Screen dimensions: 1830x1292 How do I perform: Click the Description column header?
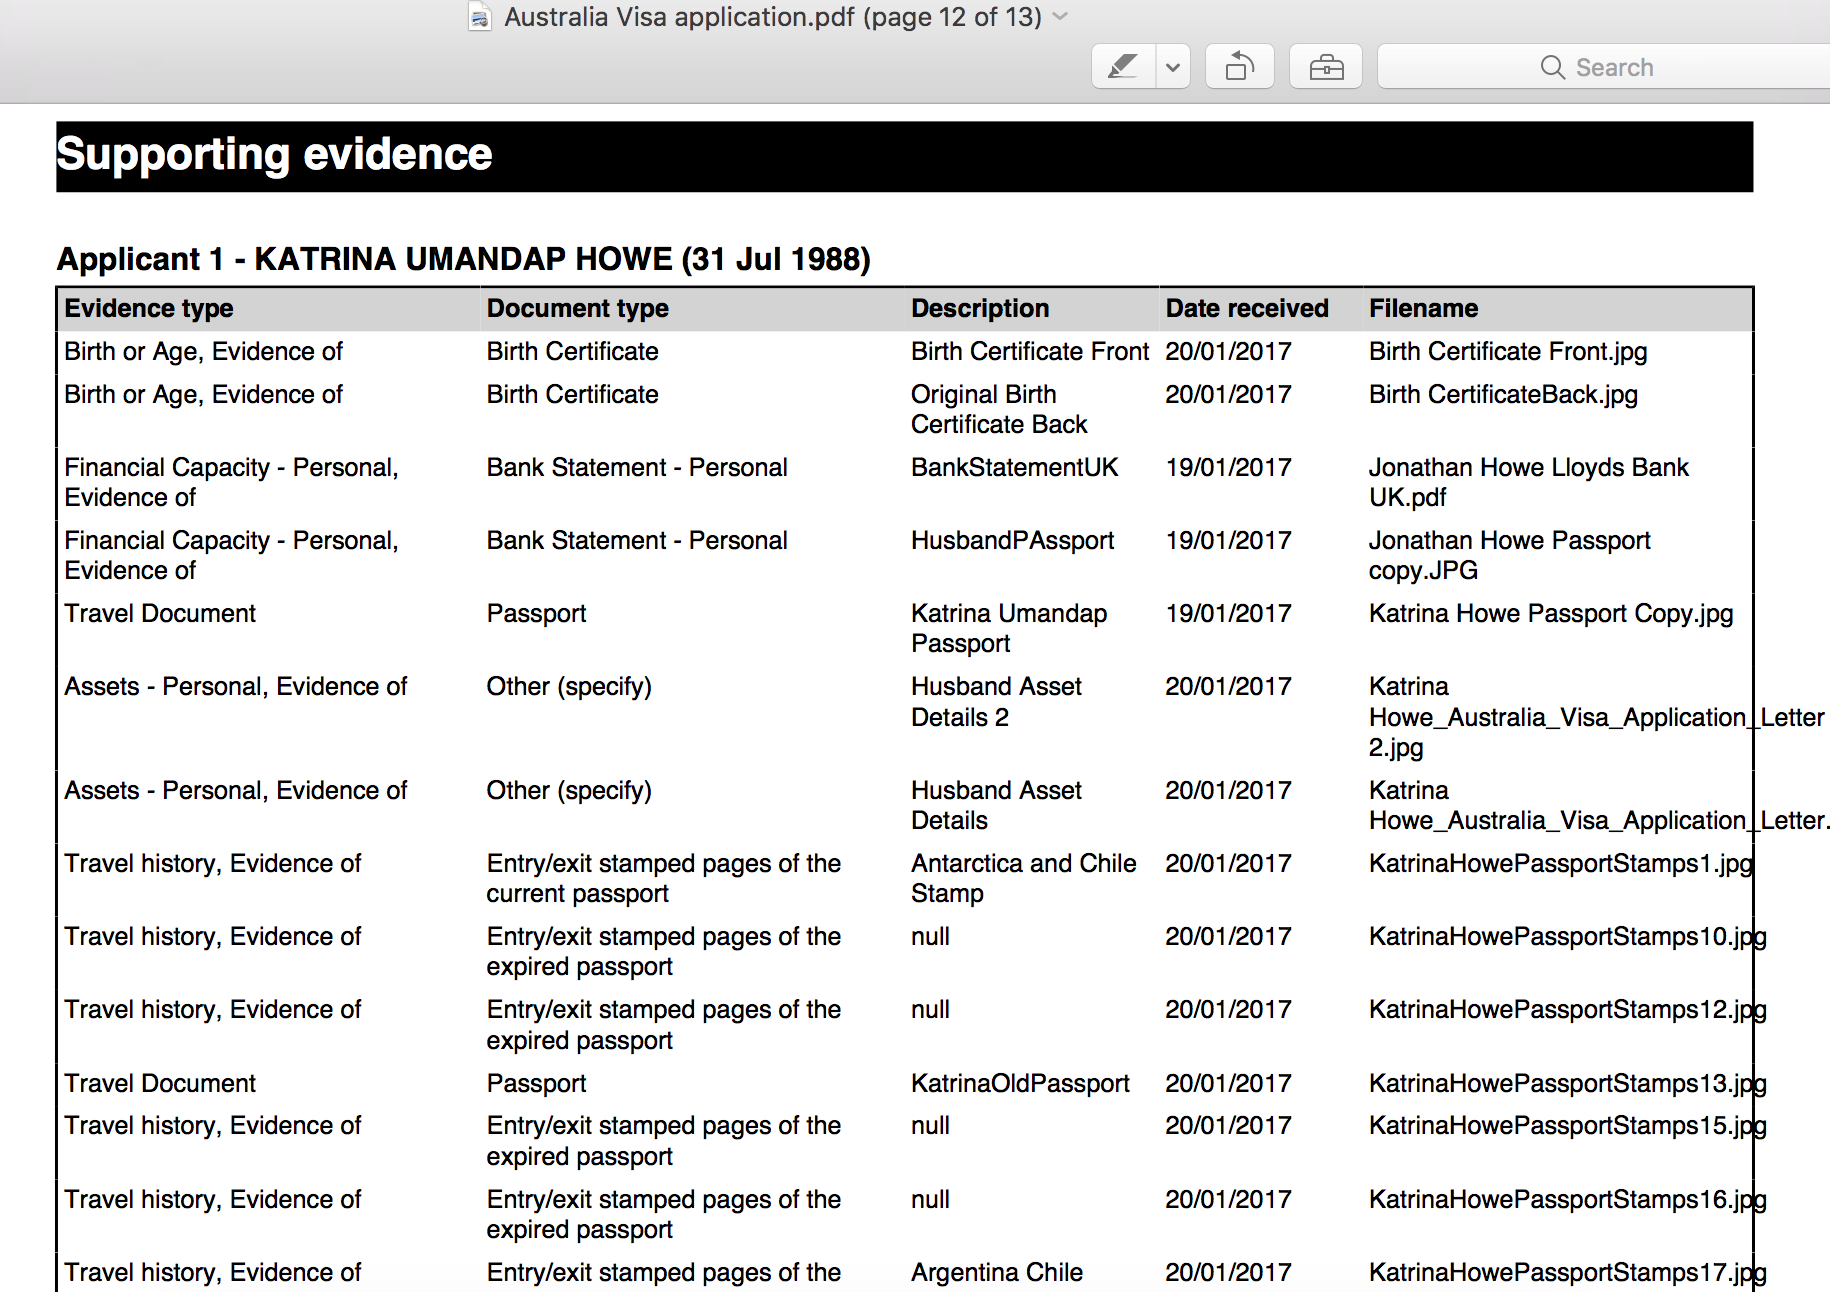(x=980, y=308)
